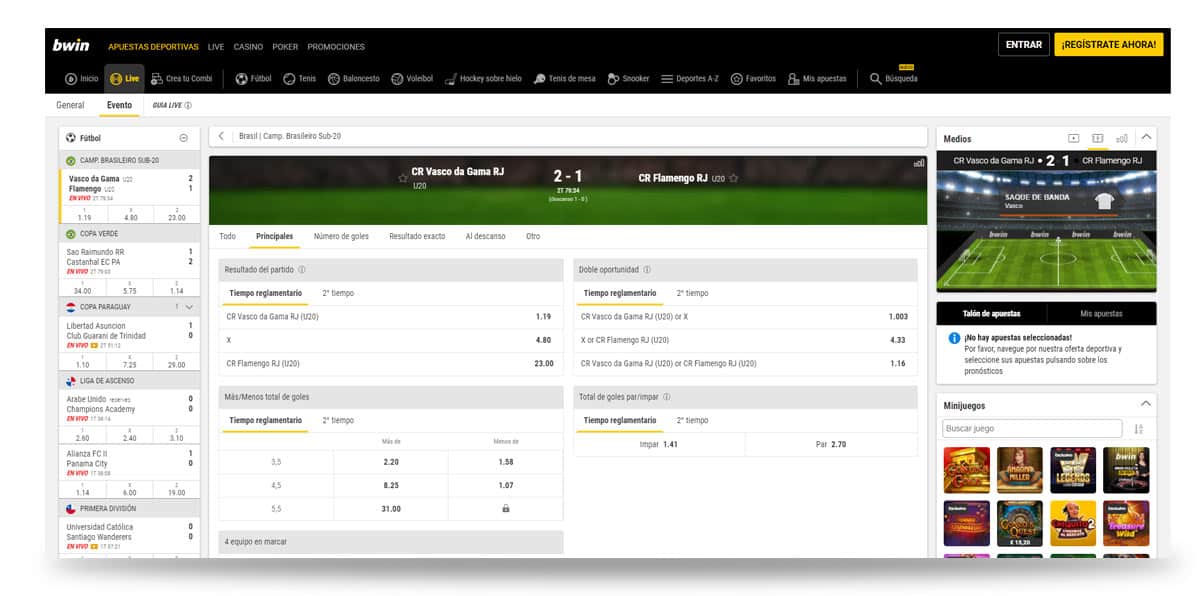The height and width of the screenshot is (596, 1200).
Task: Collapse the Medios panel
Action: tap(1146, 138)
